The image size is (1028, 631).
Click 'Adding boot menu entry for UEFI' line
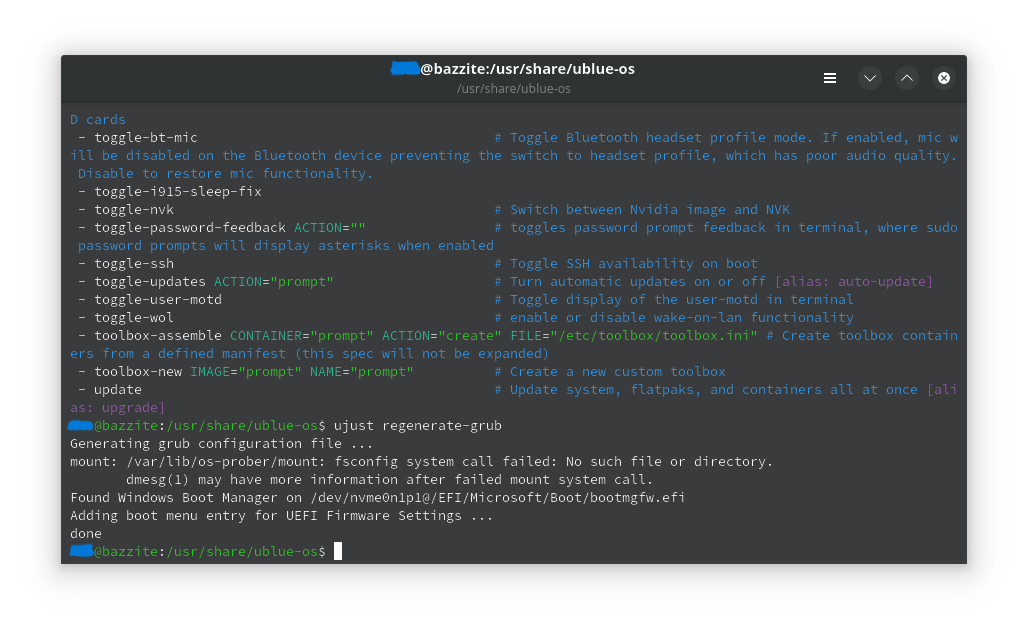pos(281,516)
